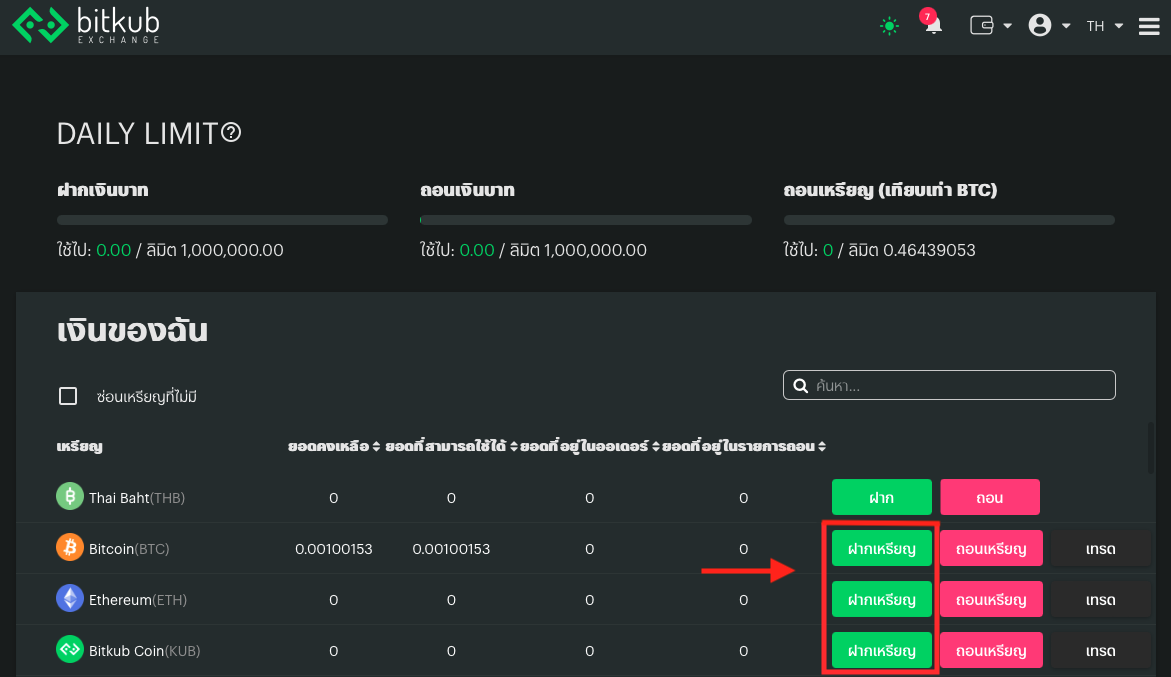
Task: Click the เหรียญ column header
Action: (79, 446)
